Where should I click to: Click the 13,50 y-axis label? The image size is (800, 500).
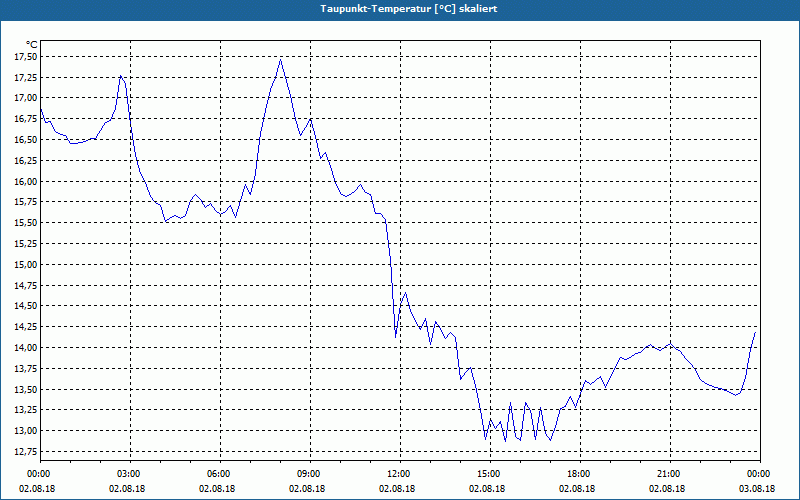point(25,389)
